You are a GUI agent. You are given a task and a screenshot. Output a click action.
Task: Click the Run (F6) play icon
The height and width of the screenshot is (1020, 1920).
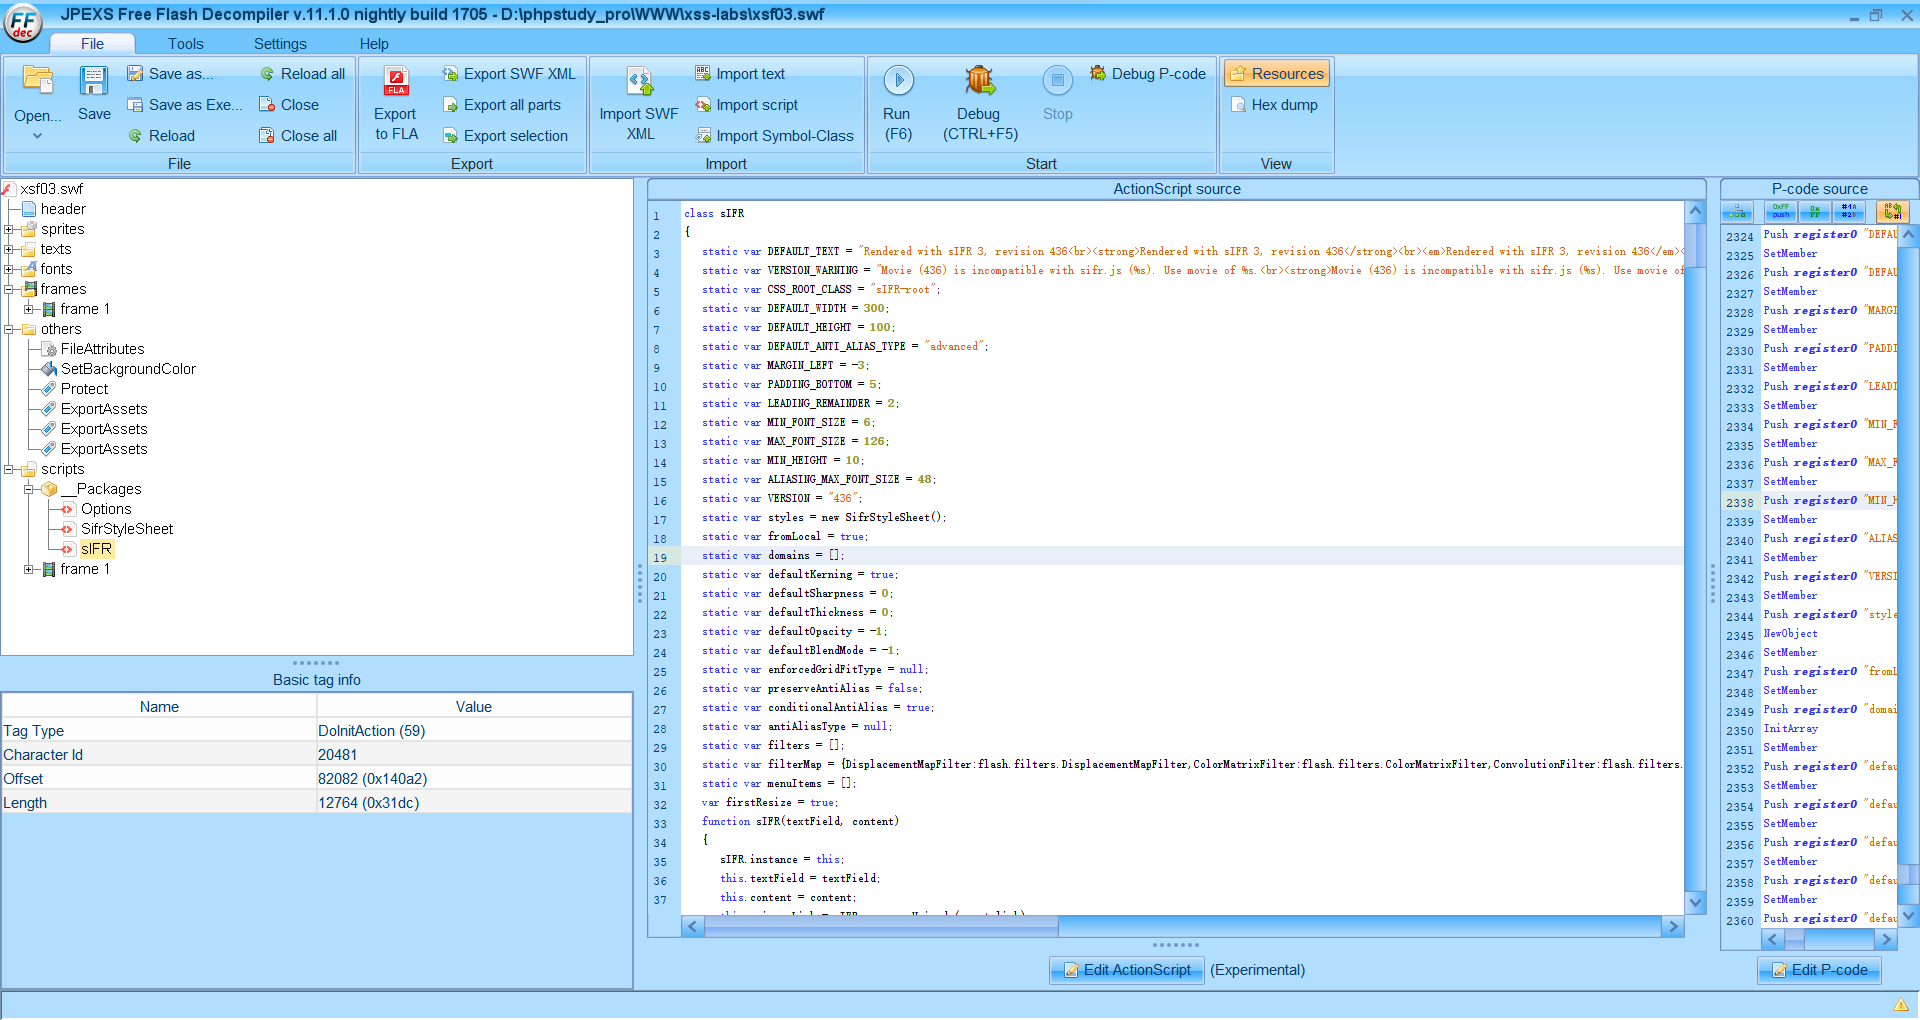pyautogui.click(x=898, y=80)
